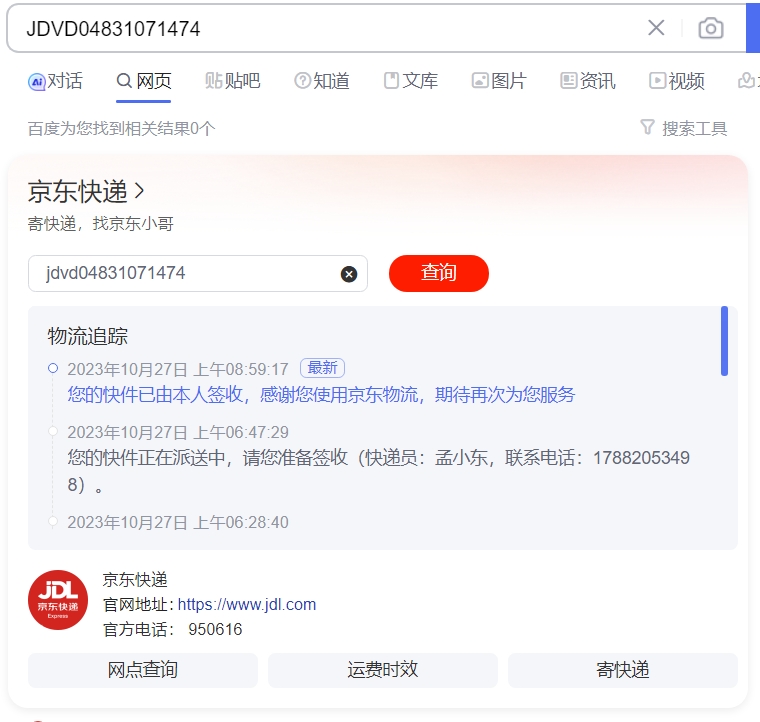This screenshot has width=760, height=722.
Task: Clear the Baidu search box with the X icon
Action: 656,28
